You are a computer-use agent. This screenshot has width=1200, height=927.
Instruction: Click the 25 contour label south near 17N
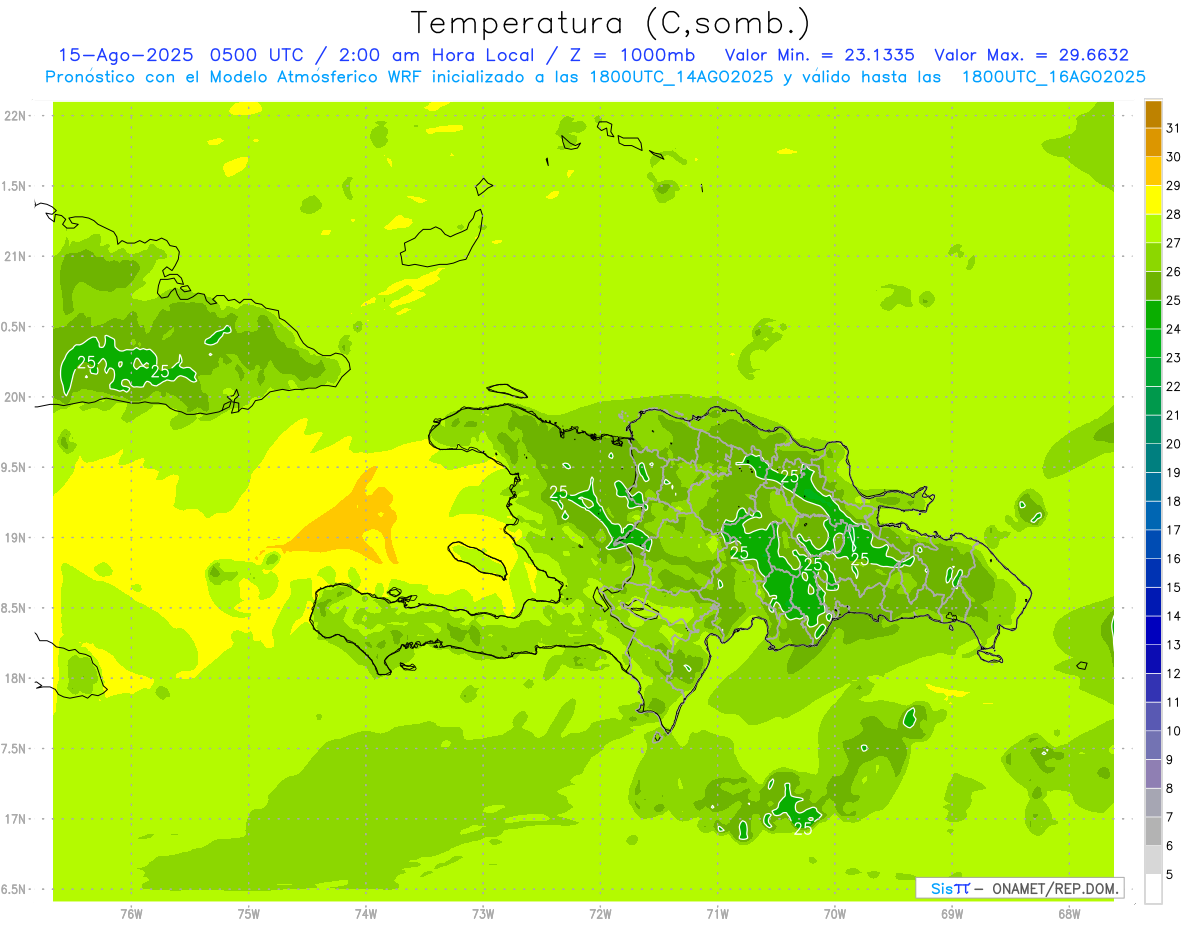click(803, 828)
